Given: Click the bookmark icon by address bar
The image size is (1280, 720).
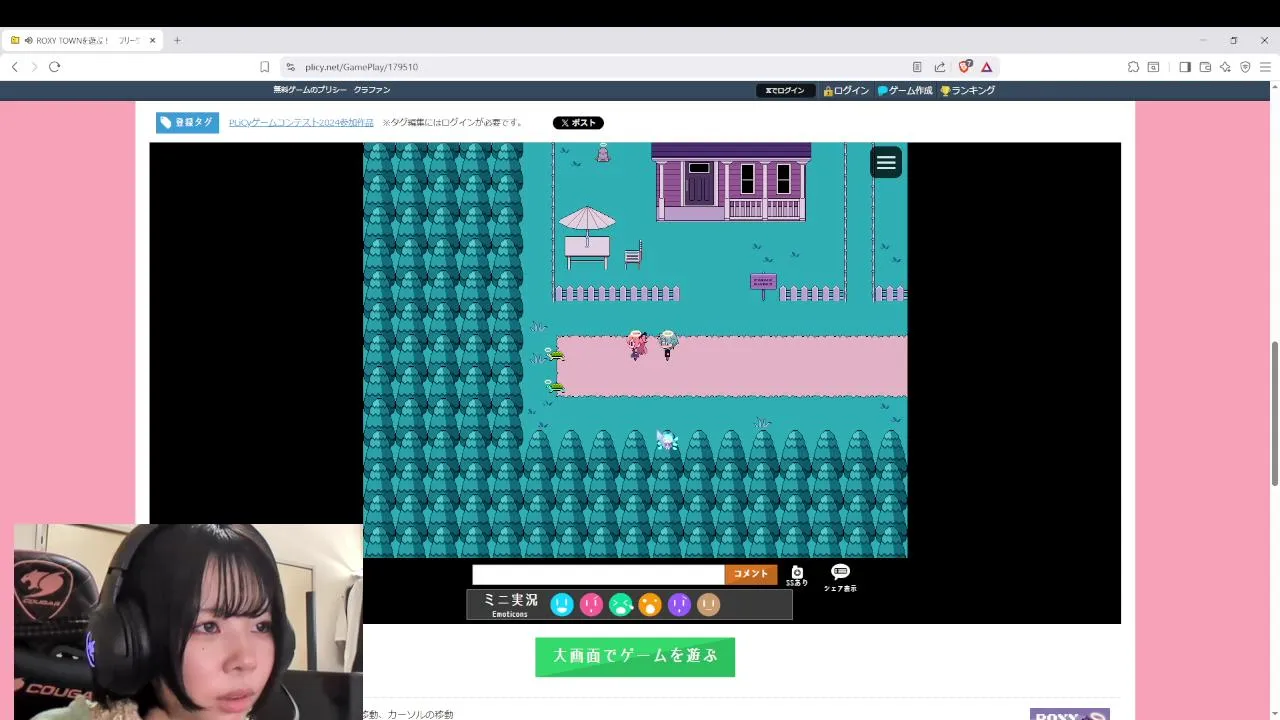Looking at the screenshot, I should [264, 67].
